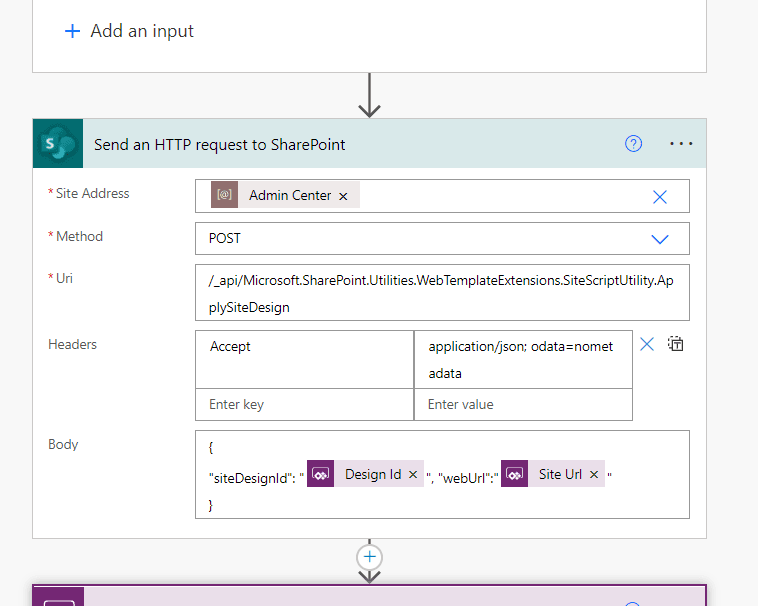Open help for Send an HTTP request action

pyautogui.click(x=633, y=144)
